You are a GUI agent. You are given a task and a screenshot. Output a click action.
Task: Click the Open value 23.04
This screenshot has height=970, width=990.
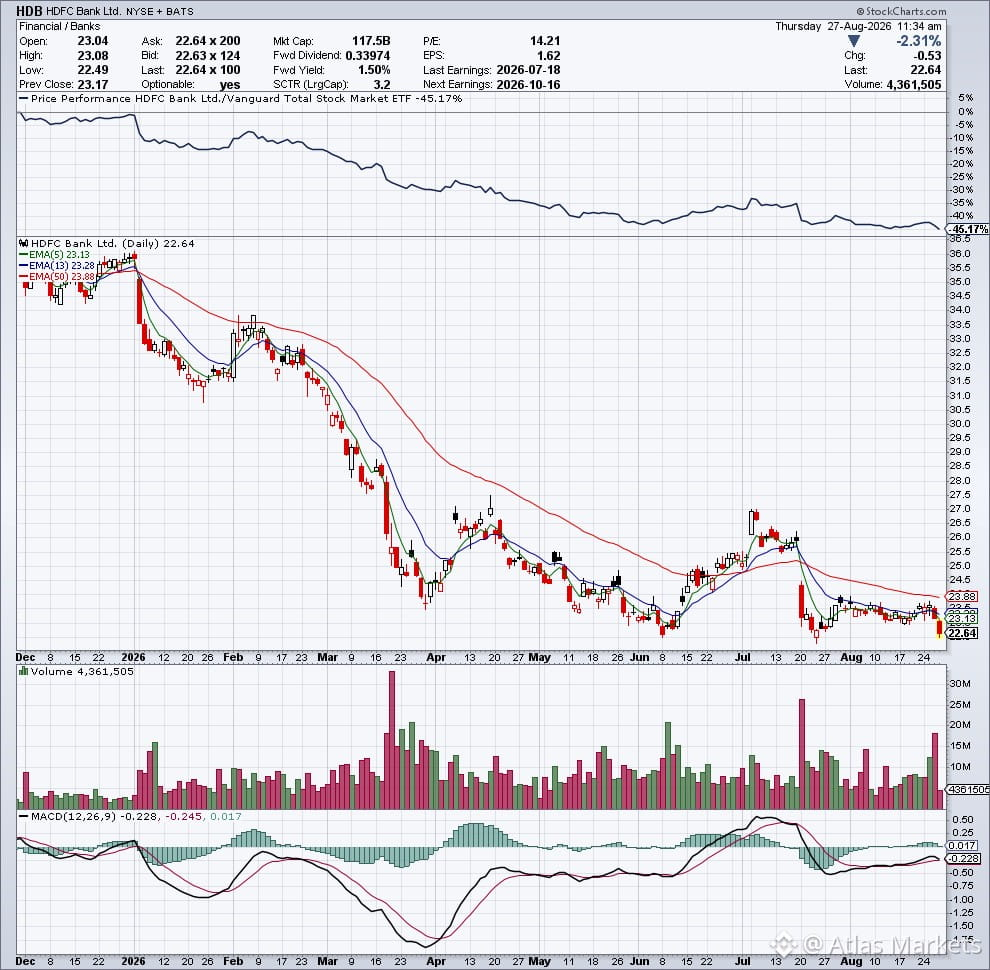[x=93, y=40]
